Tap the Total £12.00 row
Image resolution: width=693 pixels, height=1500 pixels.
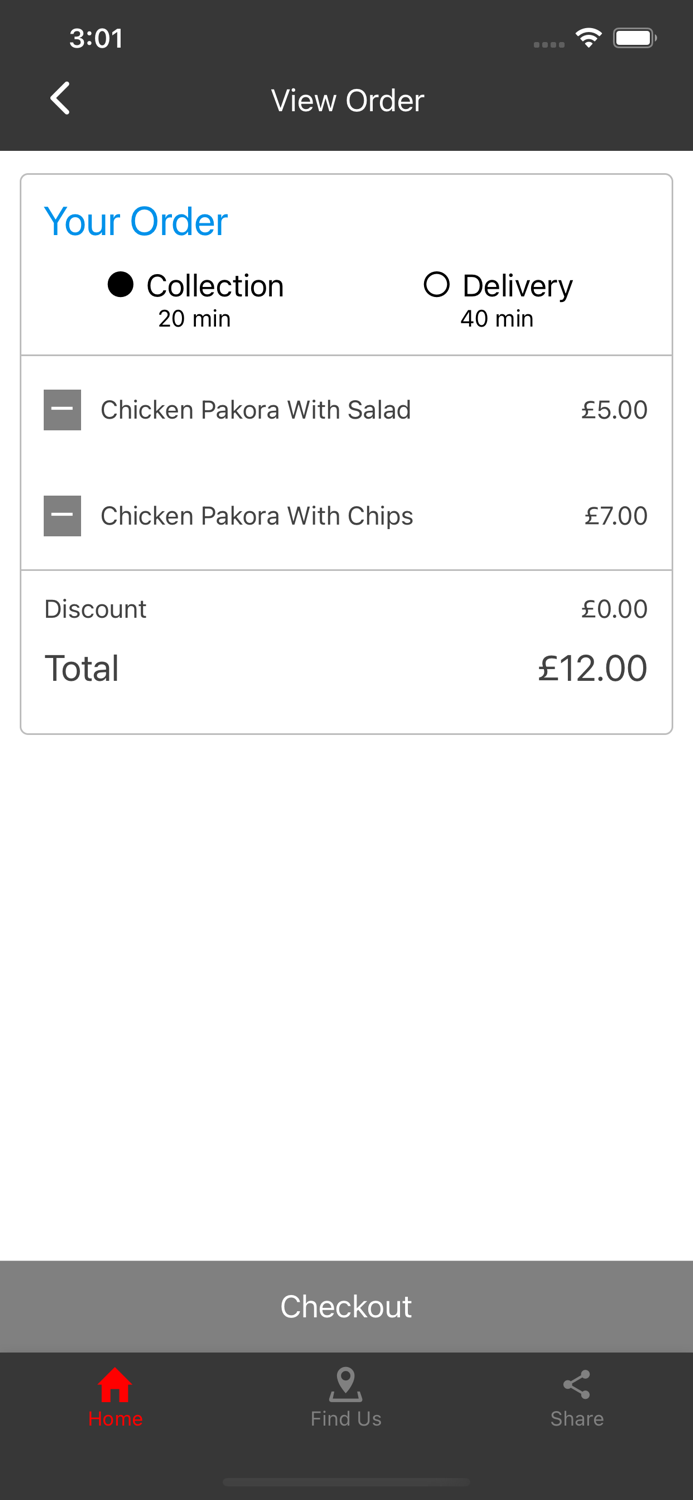346,668
